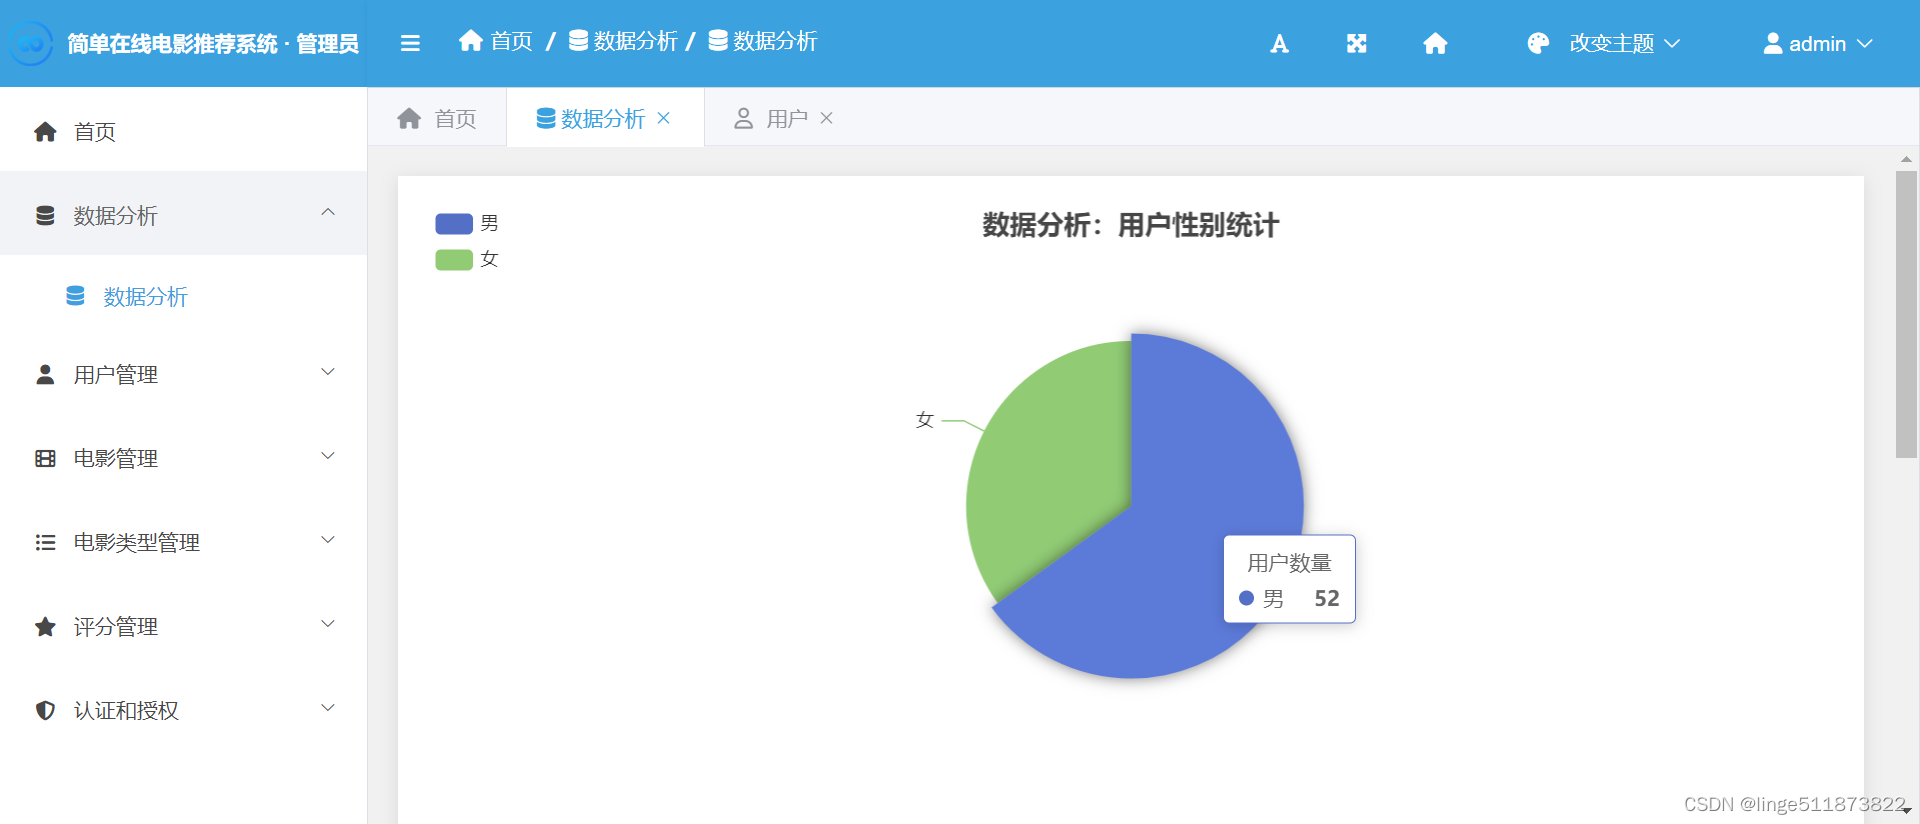Click the 女 label beside the pie
The image size is (1920, 824).
925,420
